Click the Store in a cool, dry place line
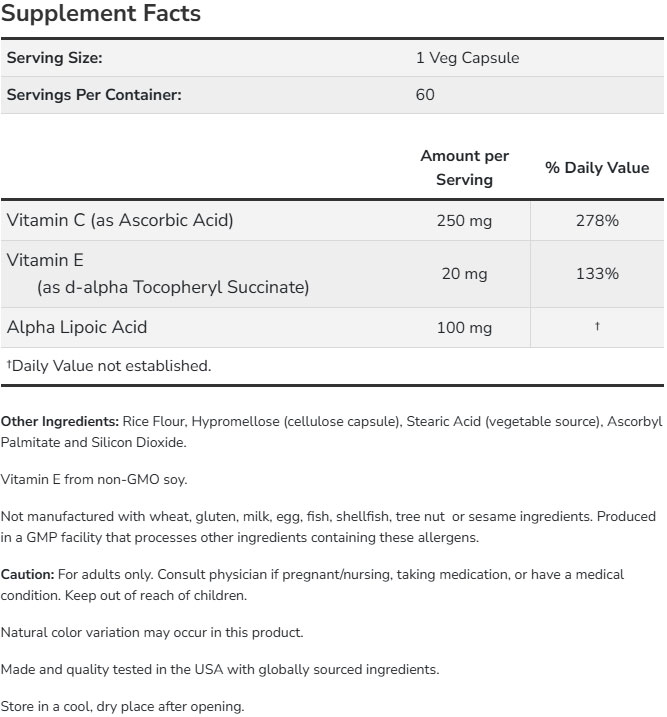 coord(122,707)
